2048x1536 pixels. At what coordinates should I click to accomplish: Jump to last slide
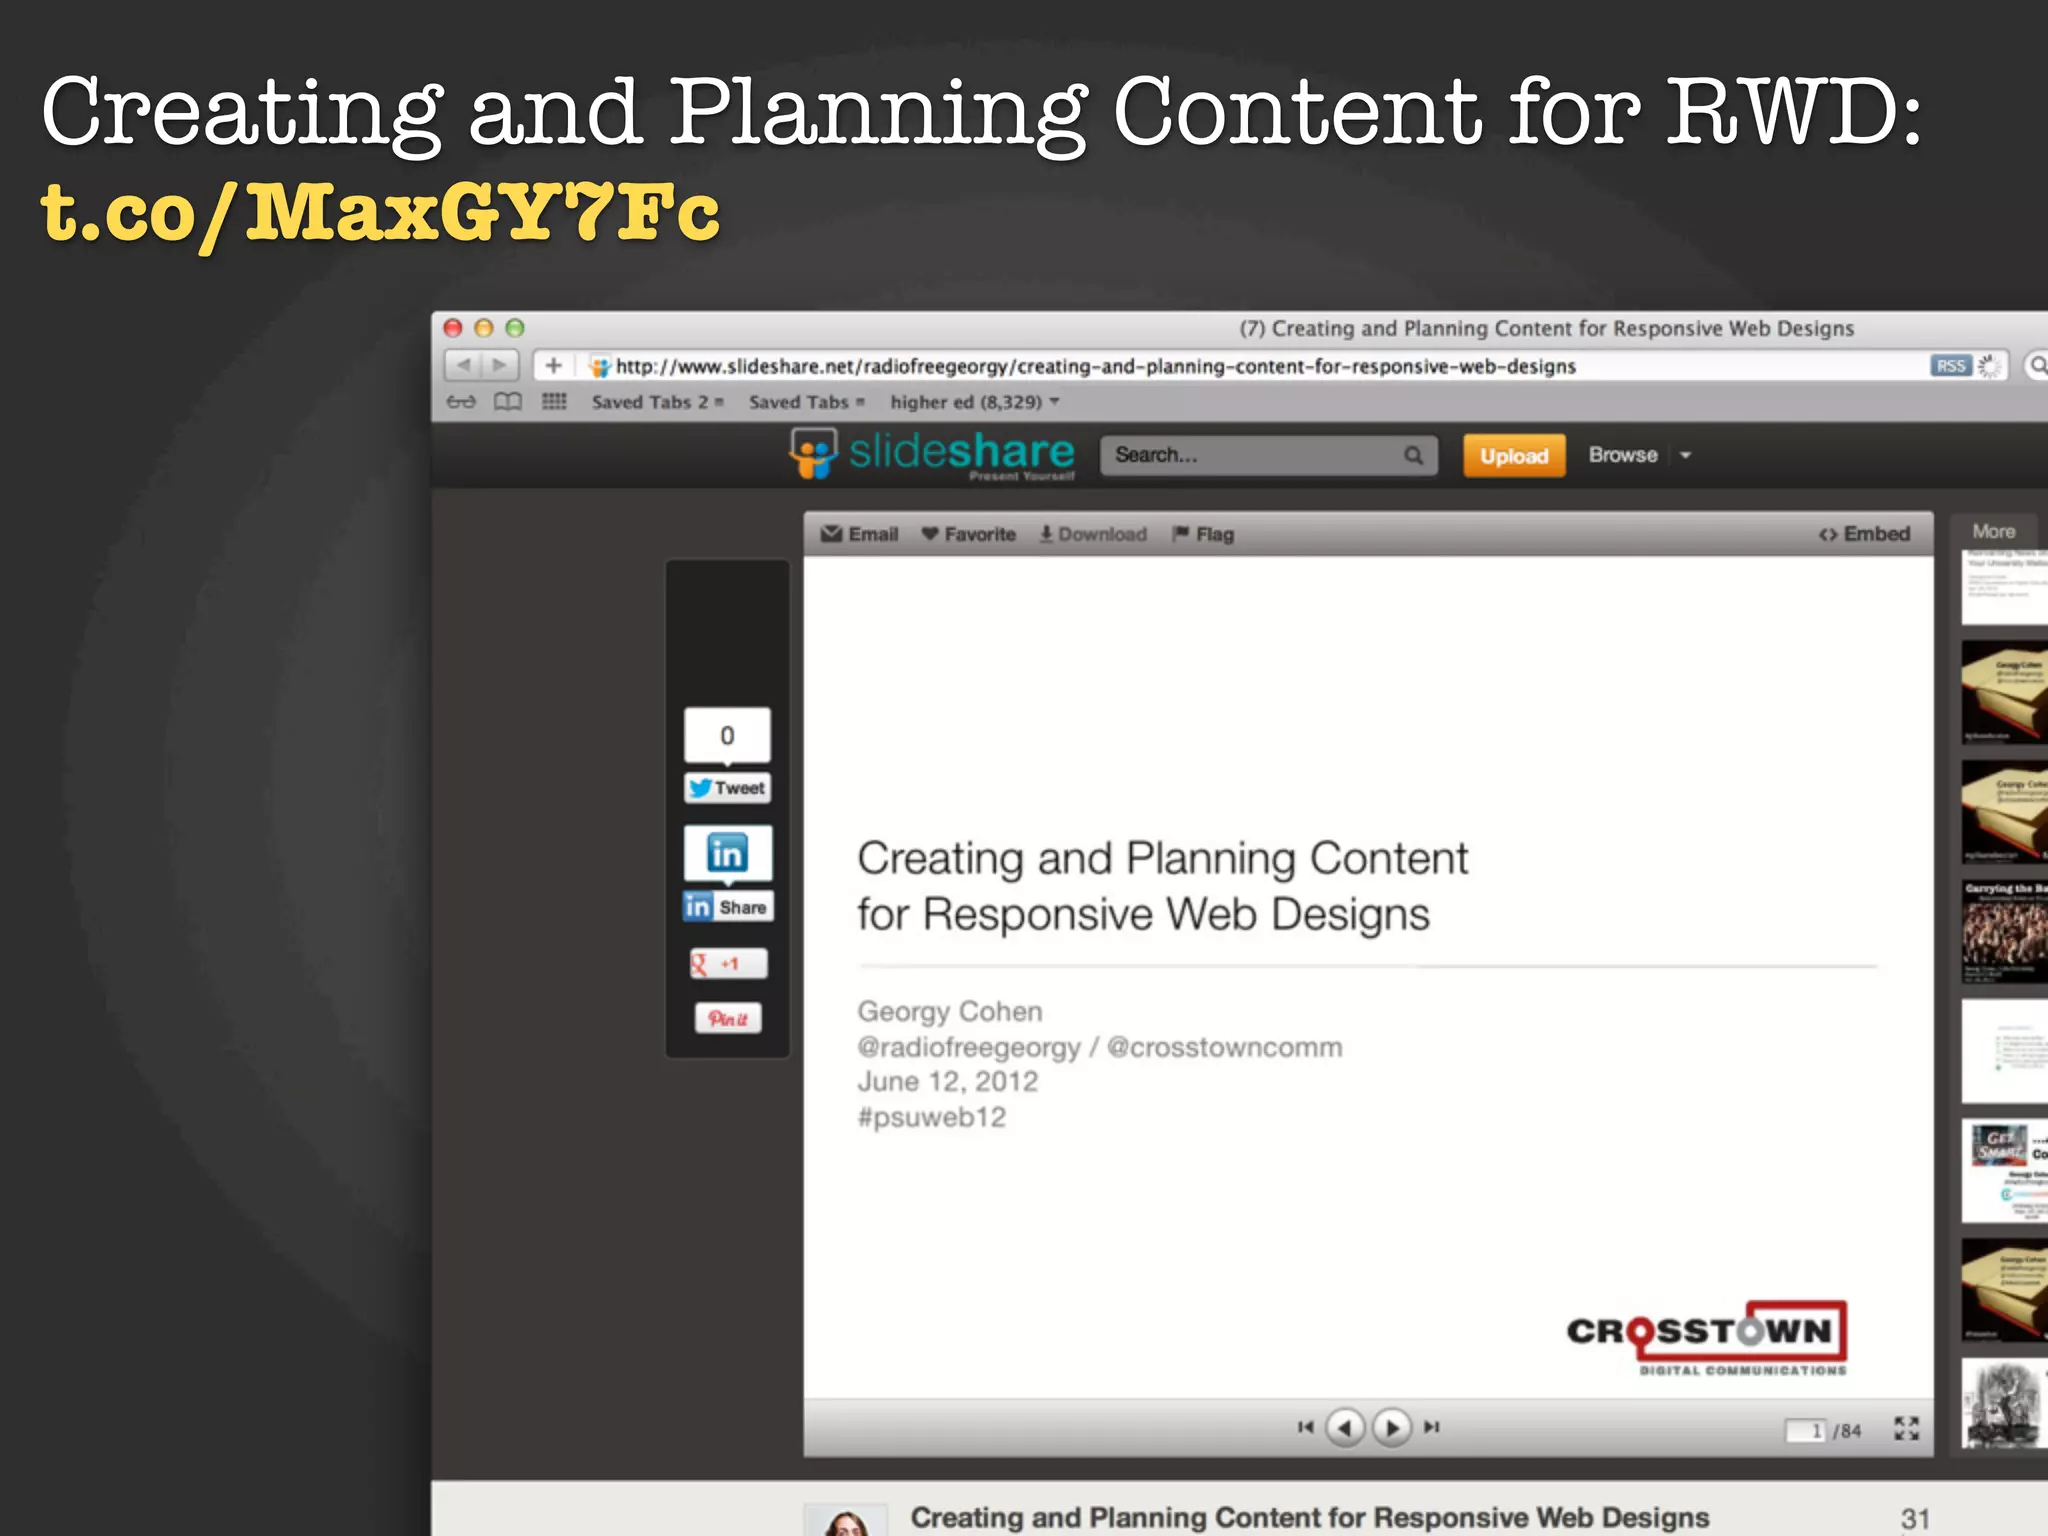tap(1432, 1427)
